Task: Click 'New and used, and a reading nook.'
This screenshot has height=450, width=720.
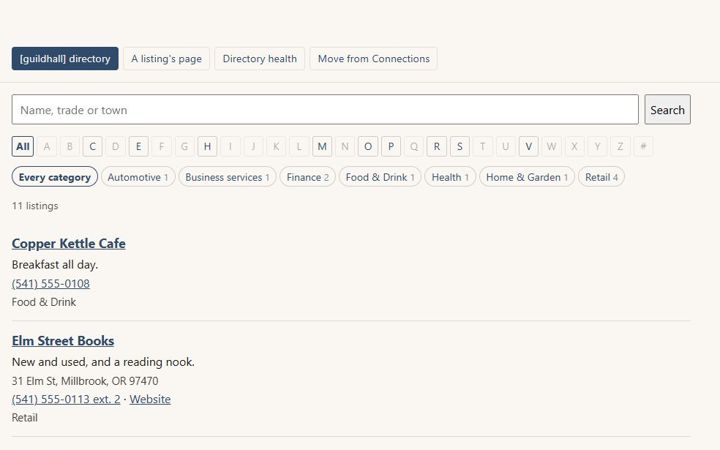Action: point(103,362)
